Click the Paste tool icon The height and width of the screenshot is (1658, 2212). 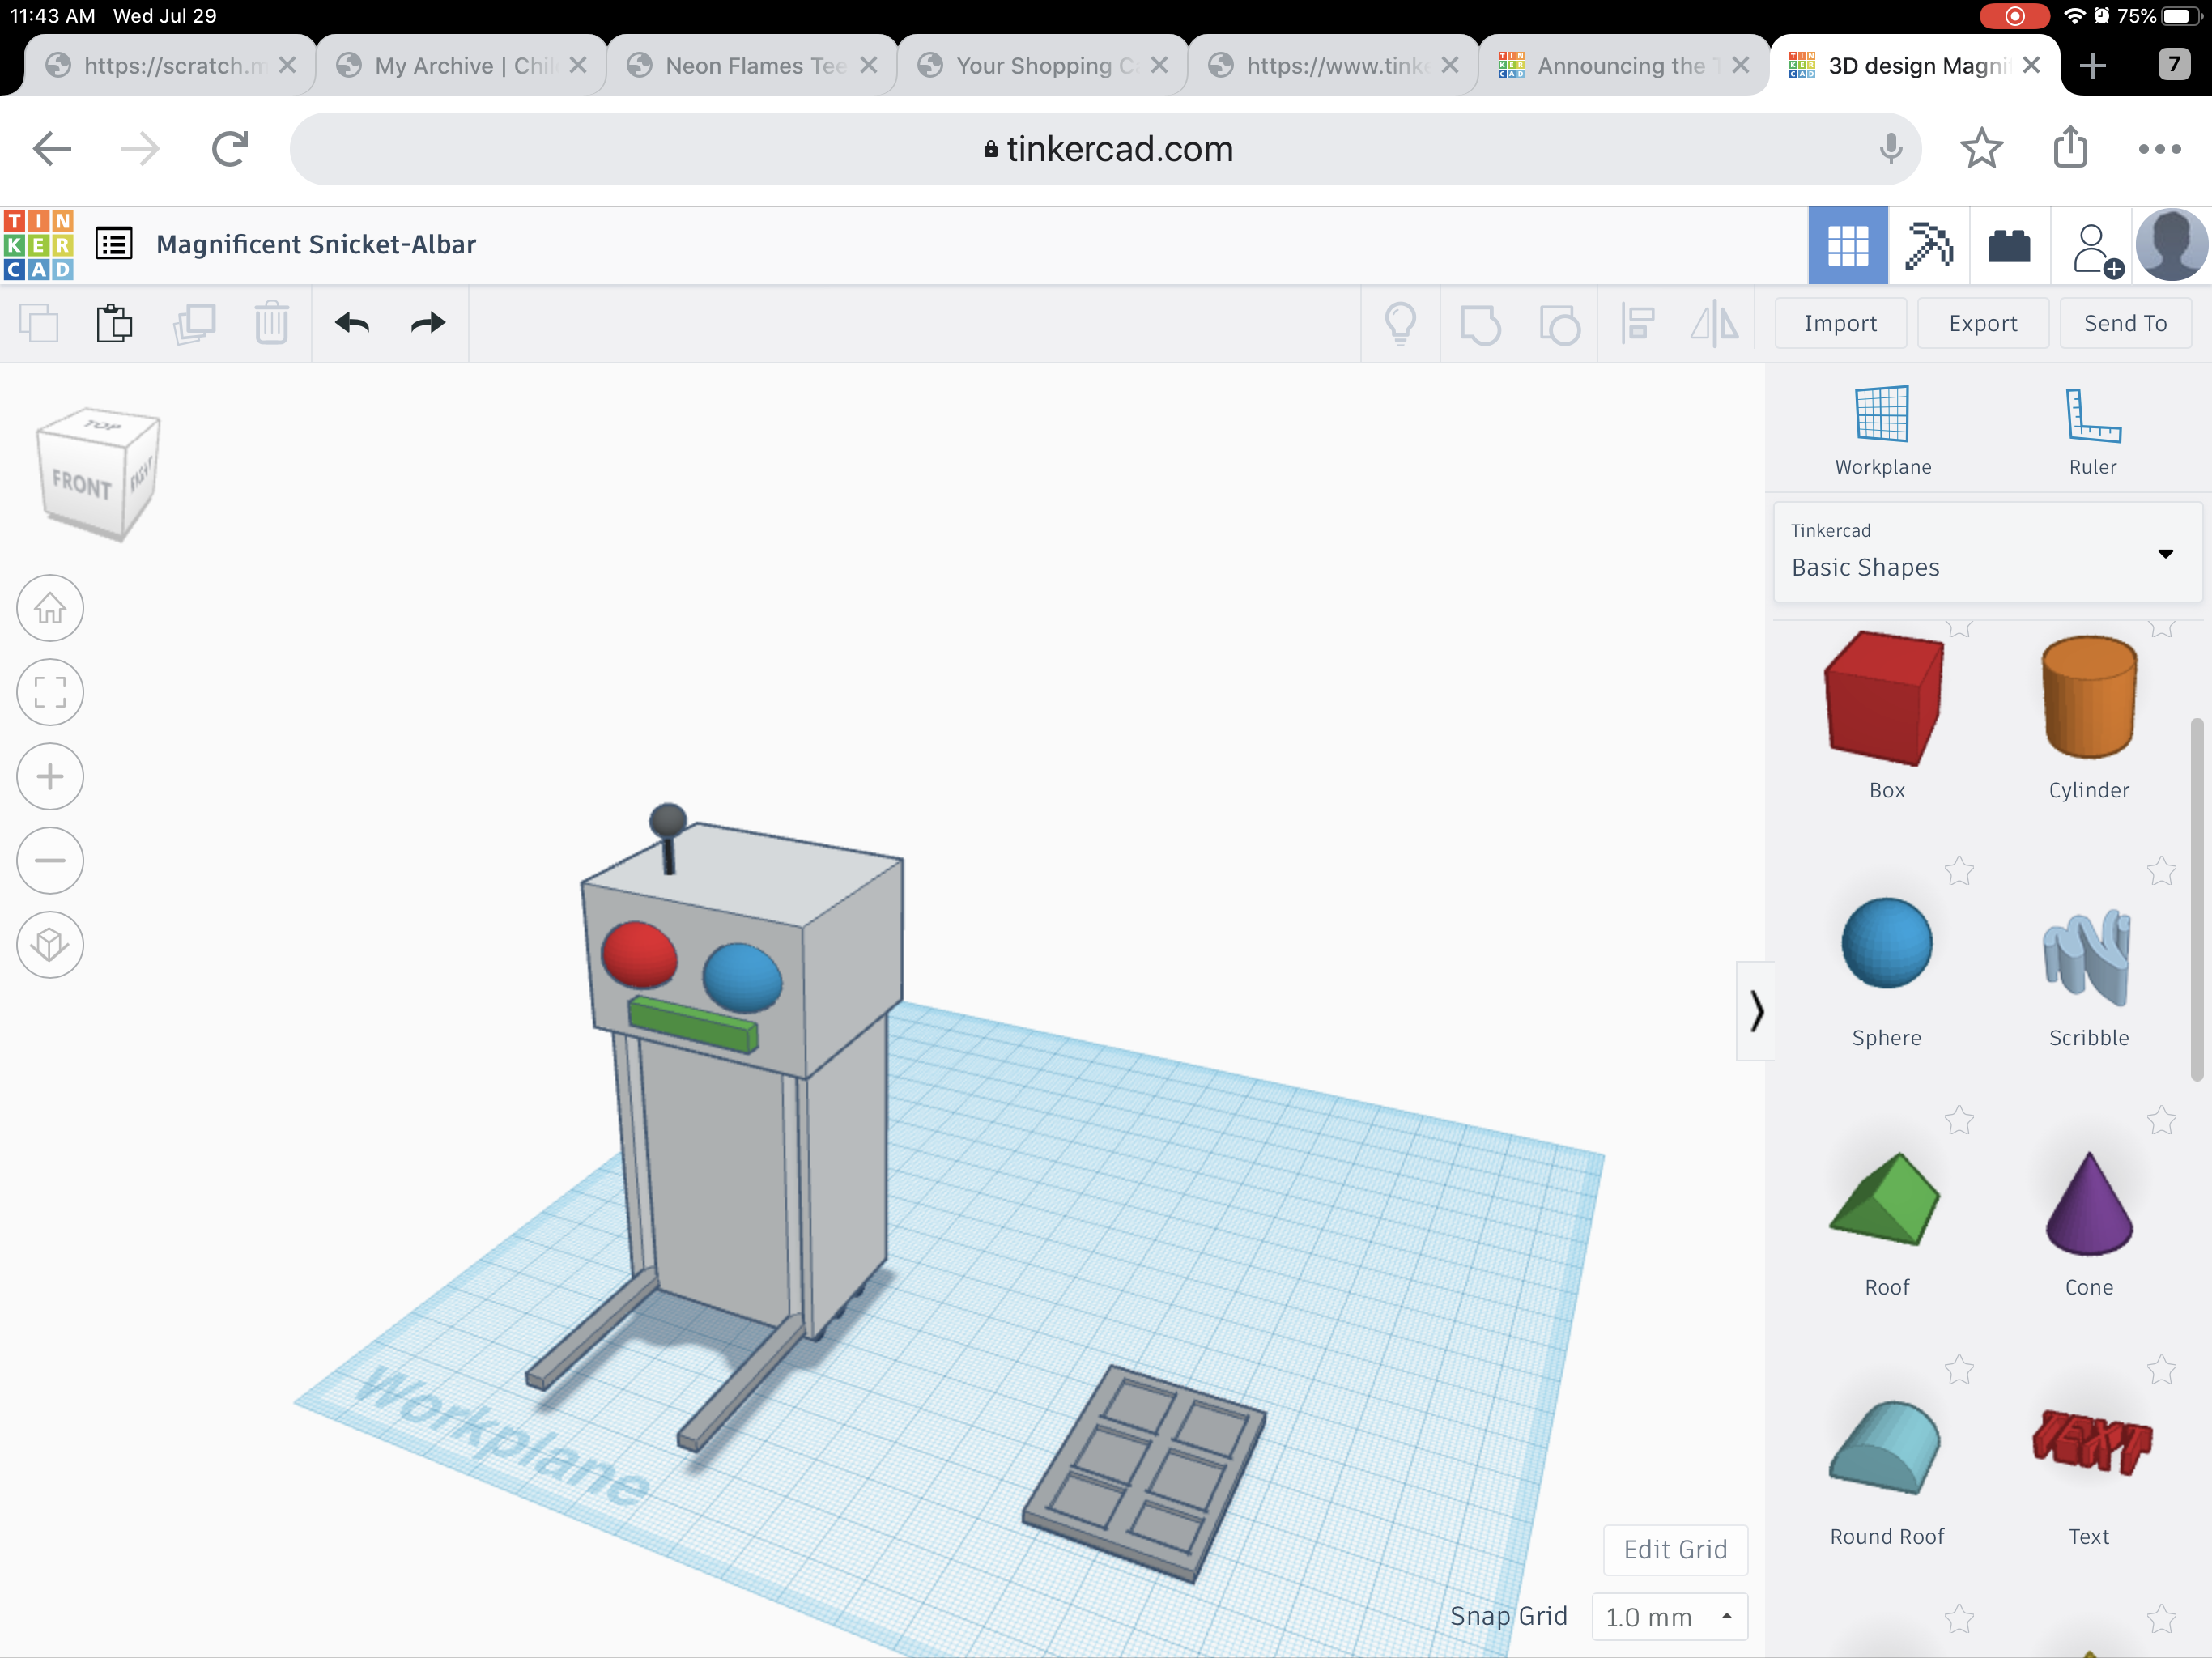114,324
